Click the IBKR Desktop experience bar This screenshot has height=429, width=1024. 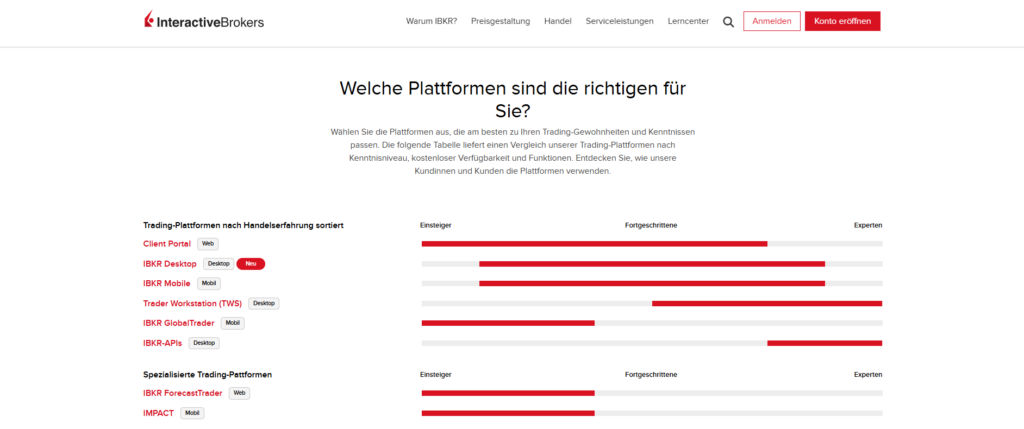point(652,264)
